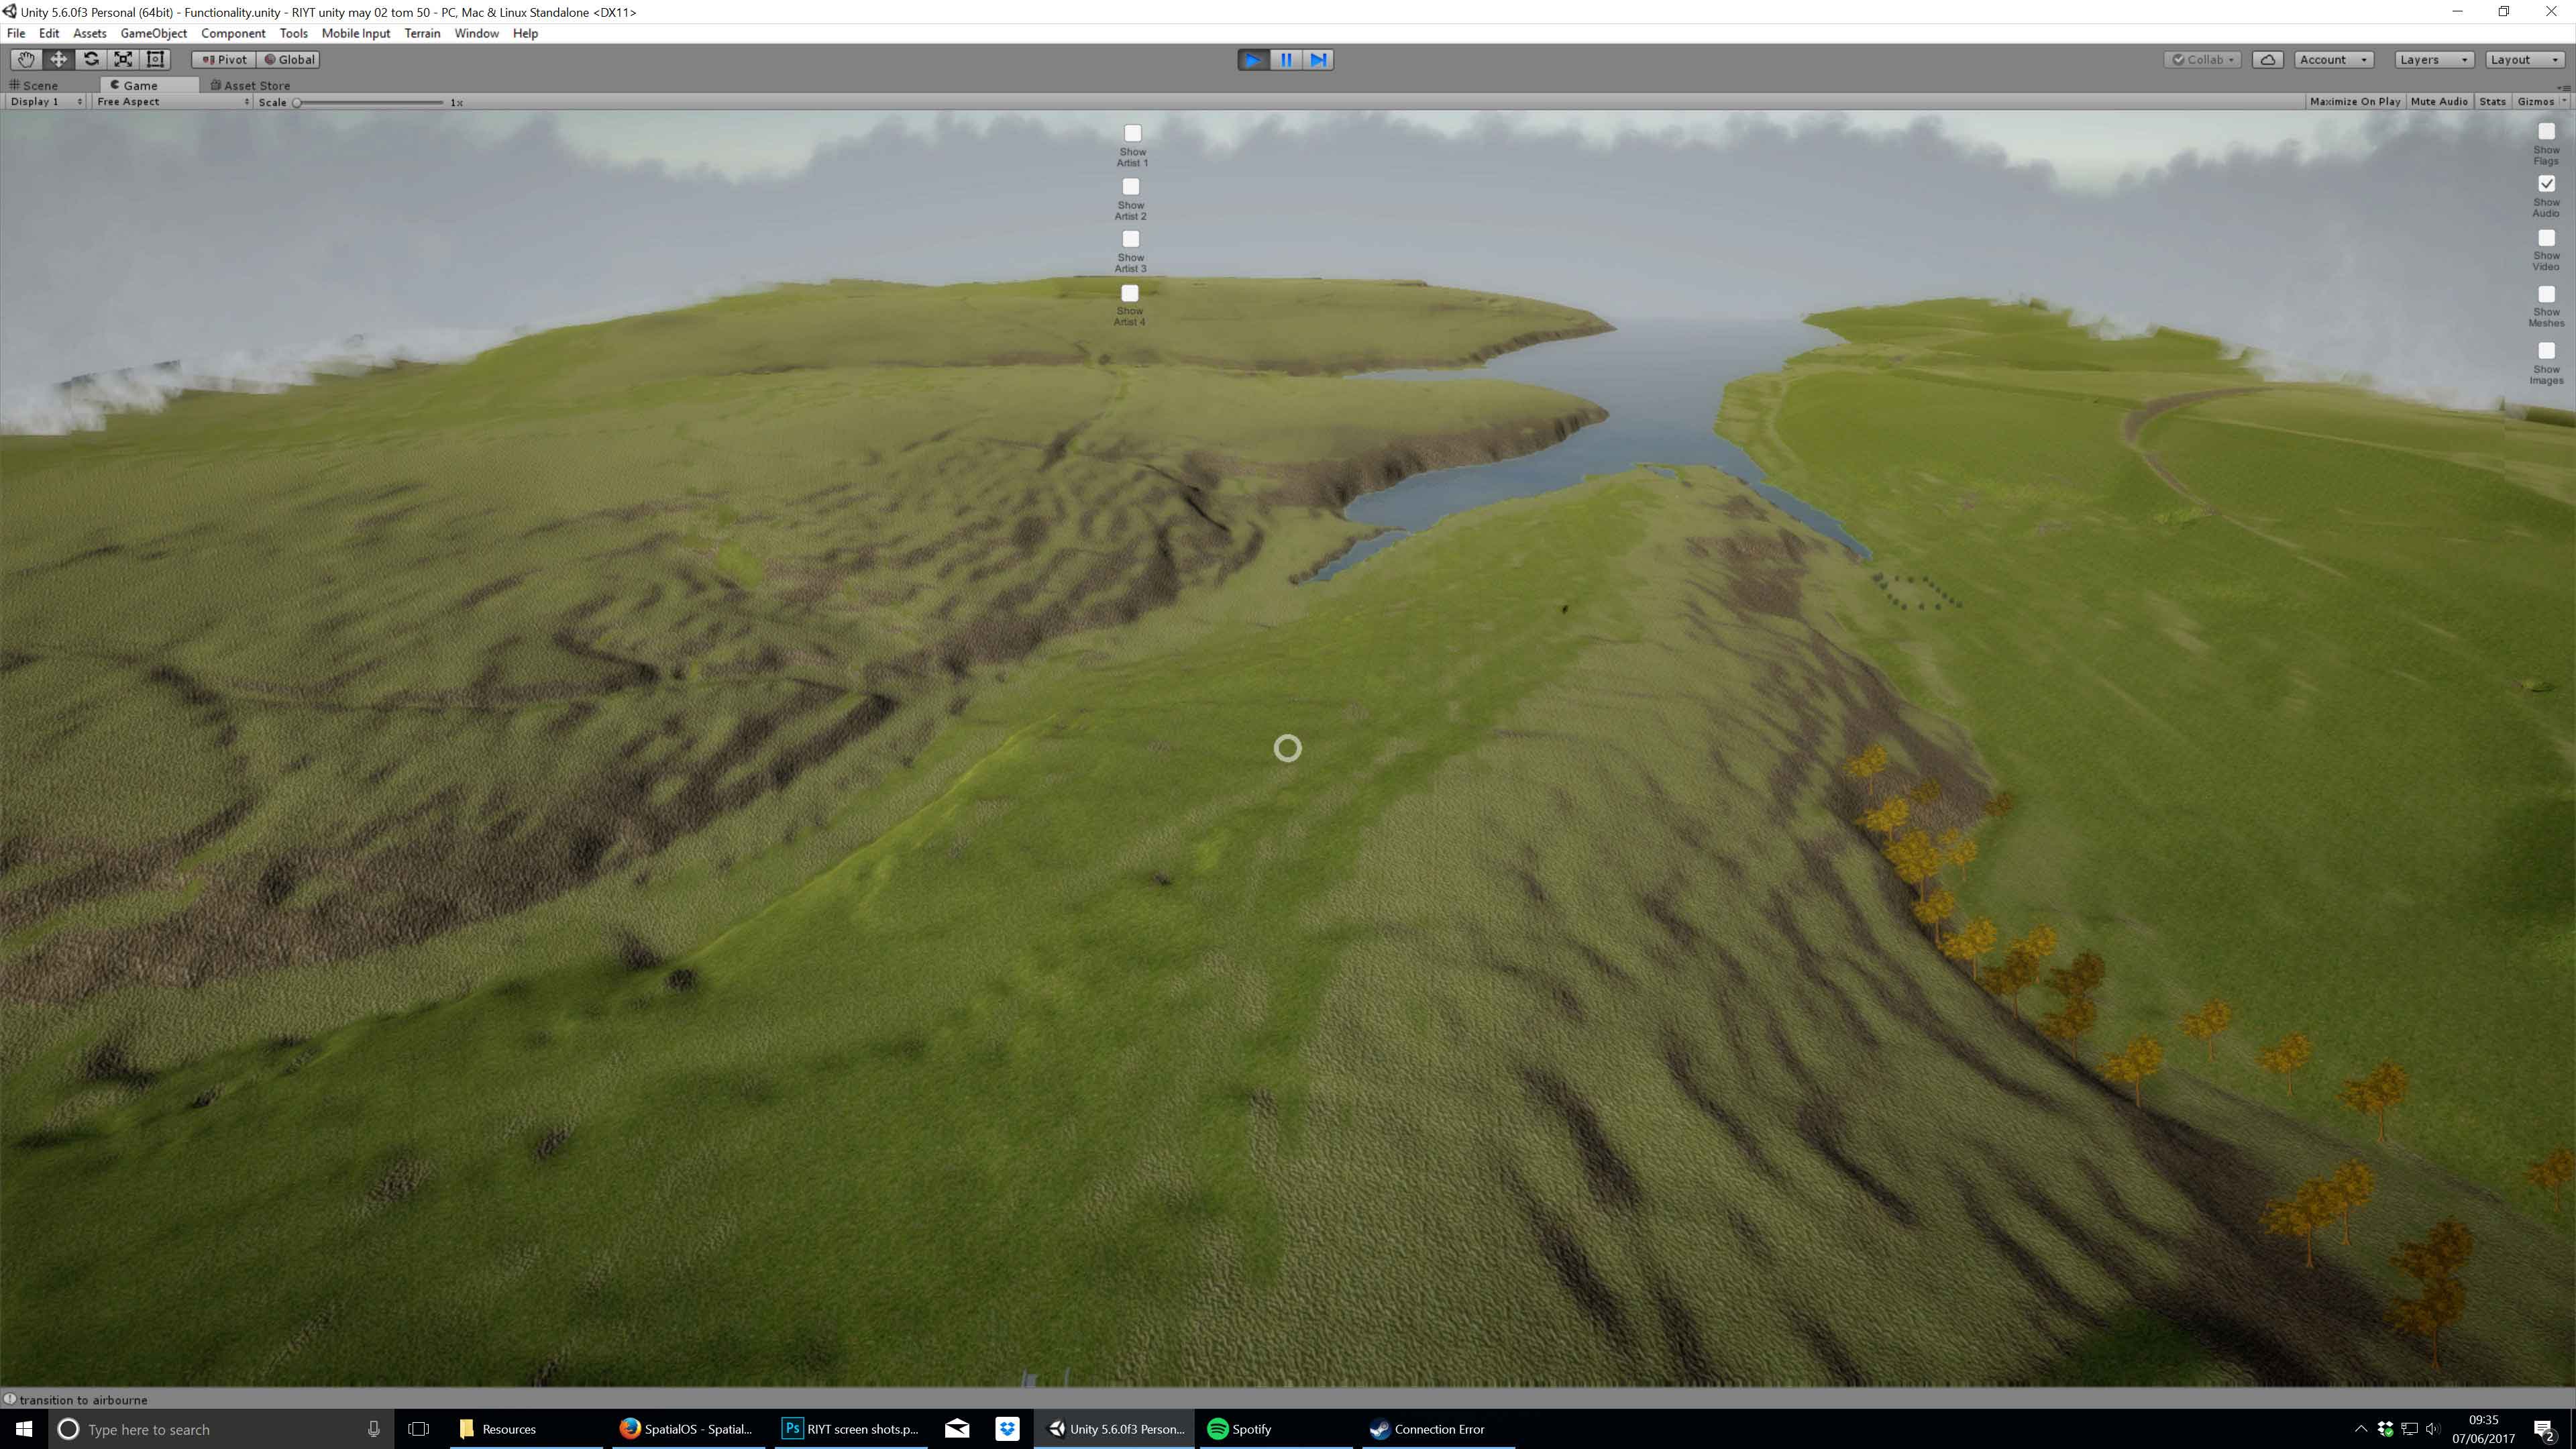Select the Scale tool icon

(x=123, y=59)
